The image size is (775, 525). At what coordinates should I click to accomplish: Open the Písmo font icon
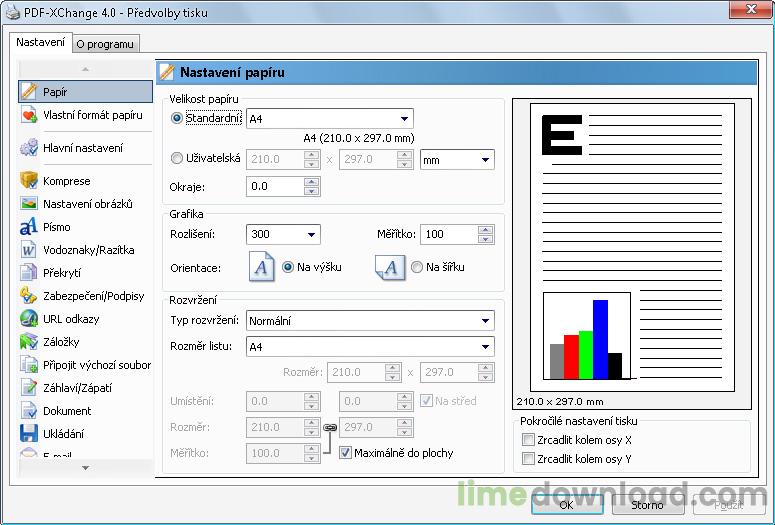(29, 226)
